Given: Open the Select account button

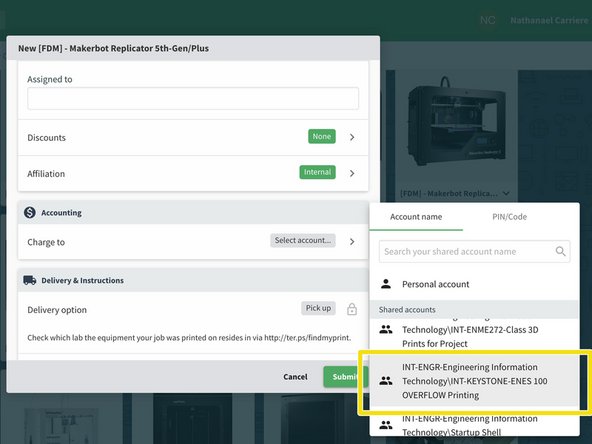Looking at the screenshot, I should pyautogui.click(x=303, y=240).
